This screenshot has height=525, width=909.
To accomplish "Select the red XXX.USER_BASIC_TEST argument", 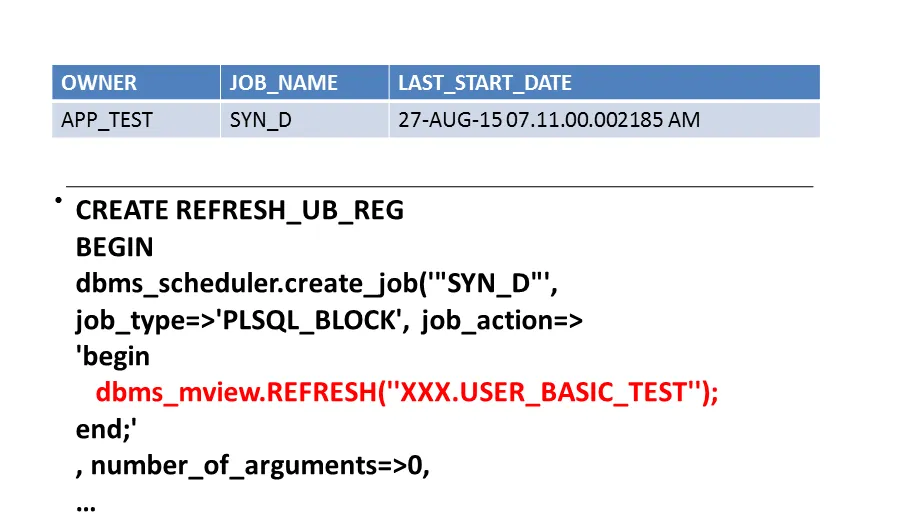I will point(543,392).
